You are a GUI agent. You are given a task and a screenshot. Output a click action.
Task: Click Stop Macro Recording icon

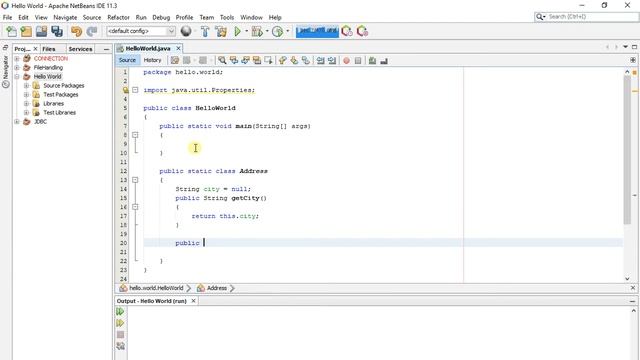coord(358,60)
